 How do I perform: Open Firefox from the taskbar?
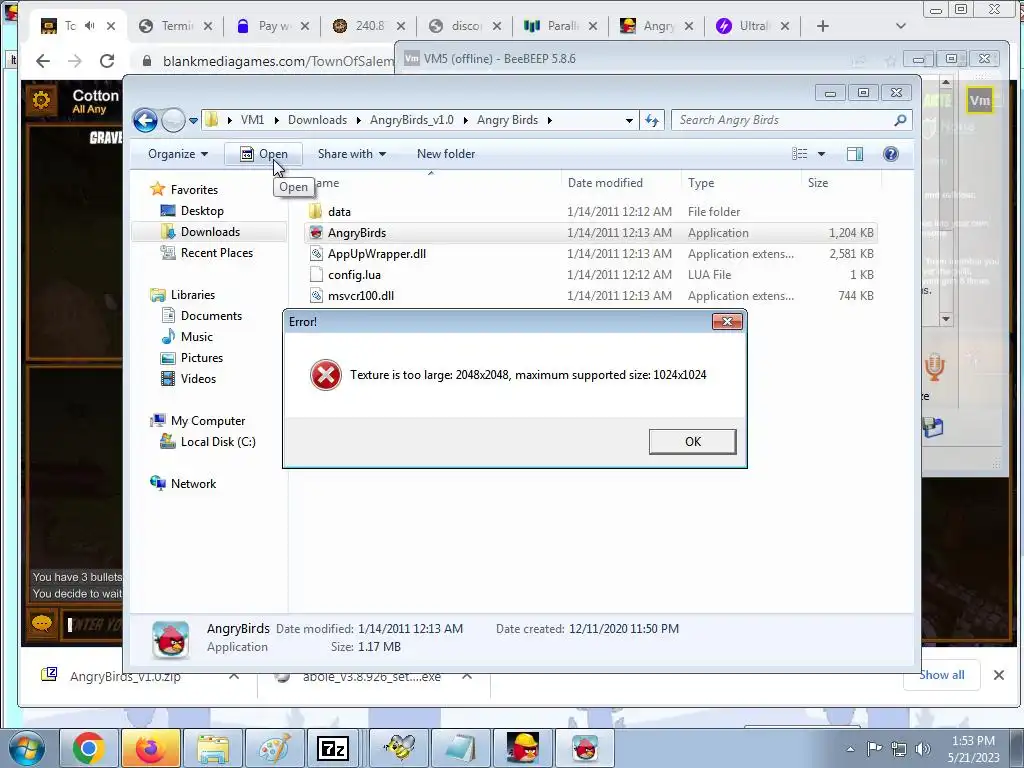150,748
